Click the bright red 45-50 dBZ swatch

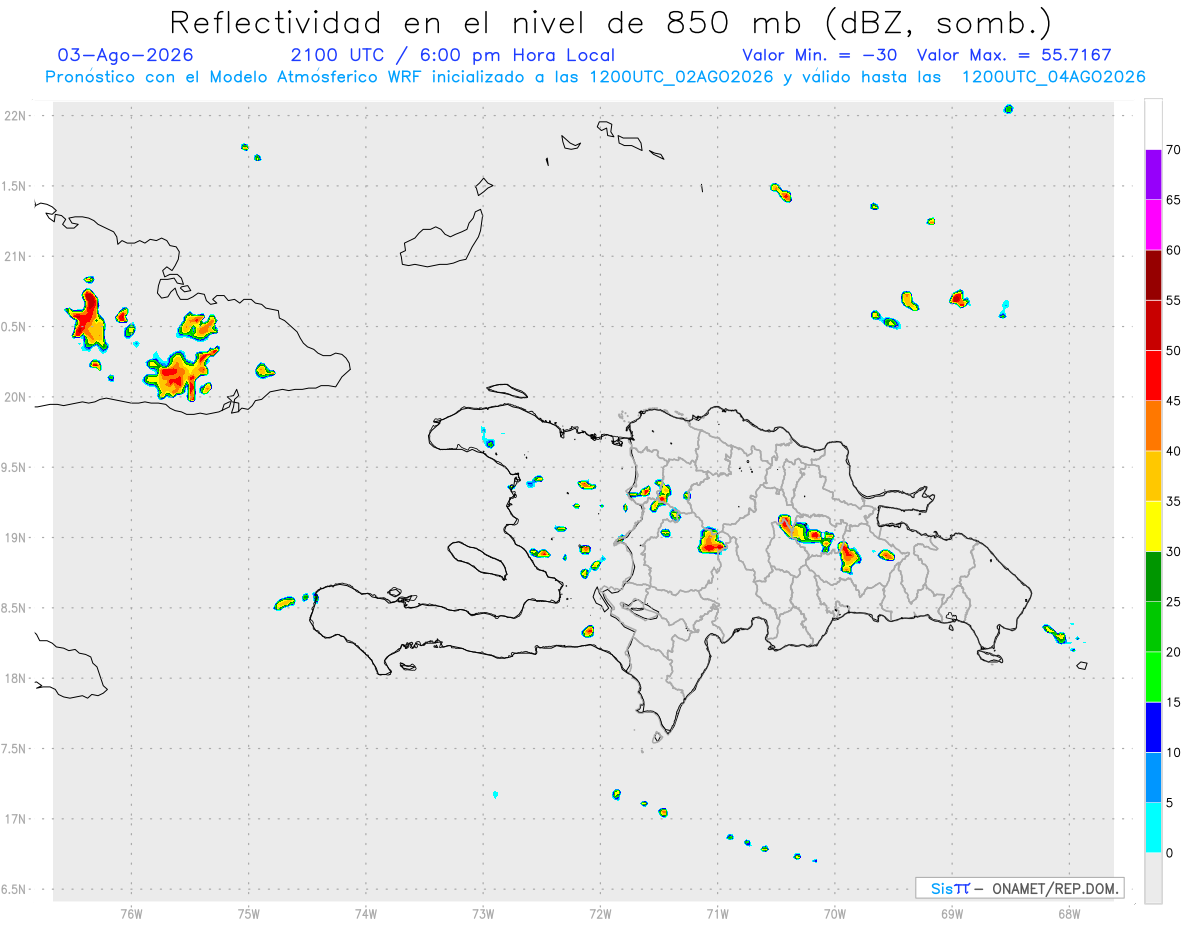tap(1153, 375)
